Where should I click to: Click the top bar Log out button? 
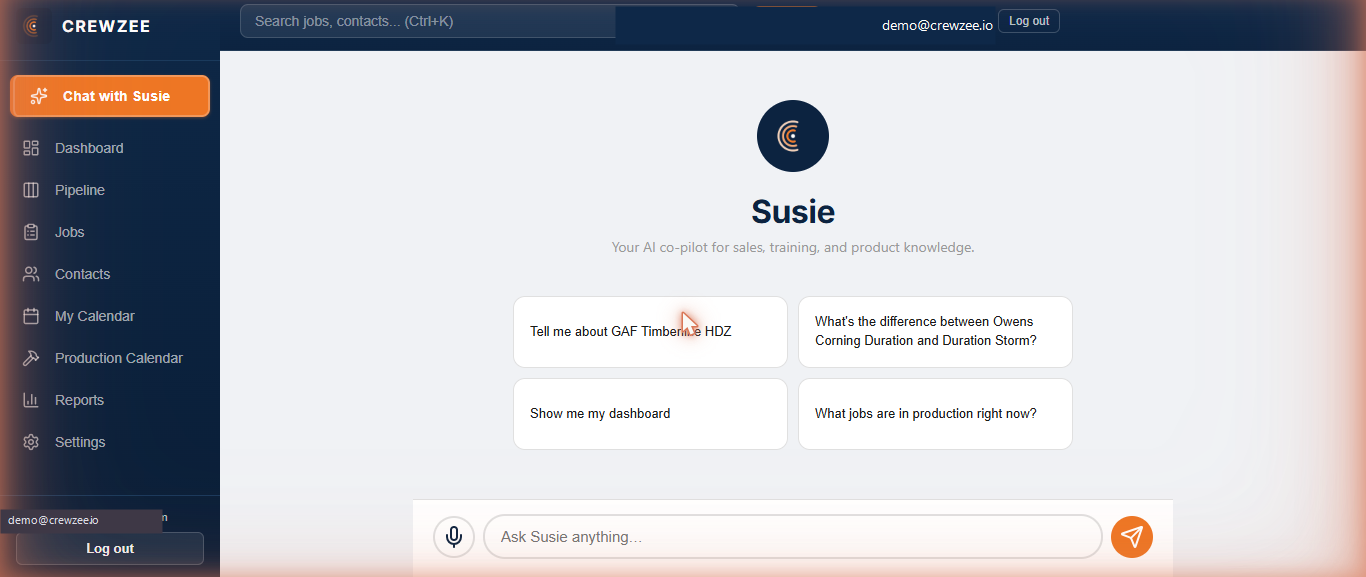tap(1029, 21)
